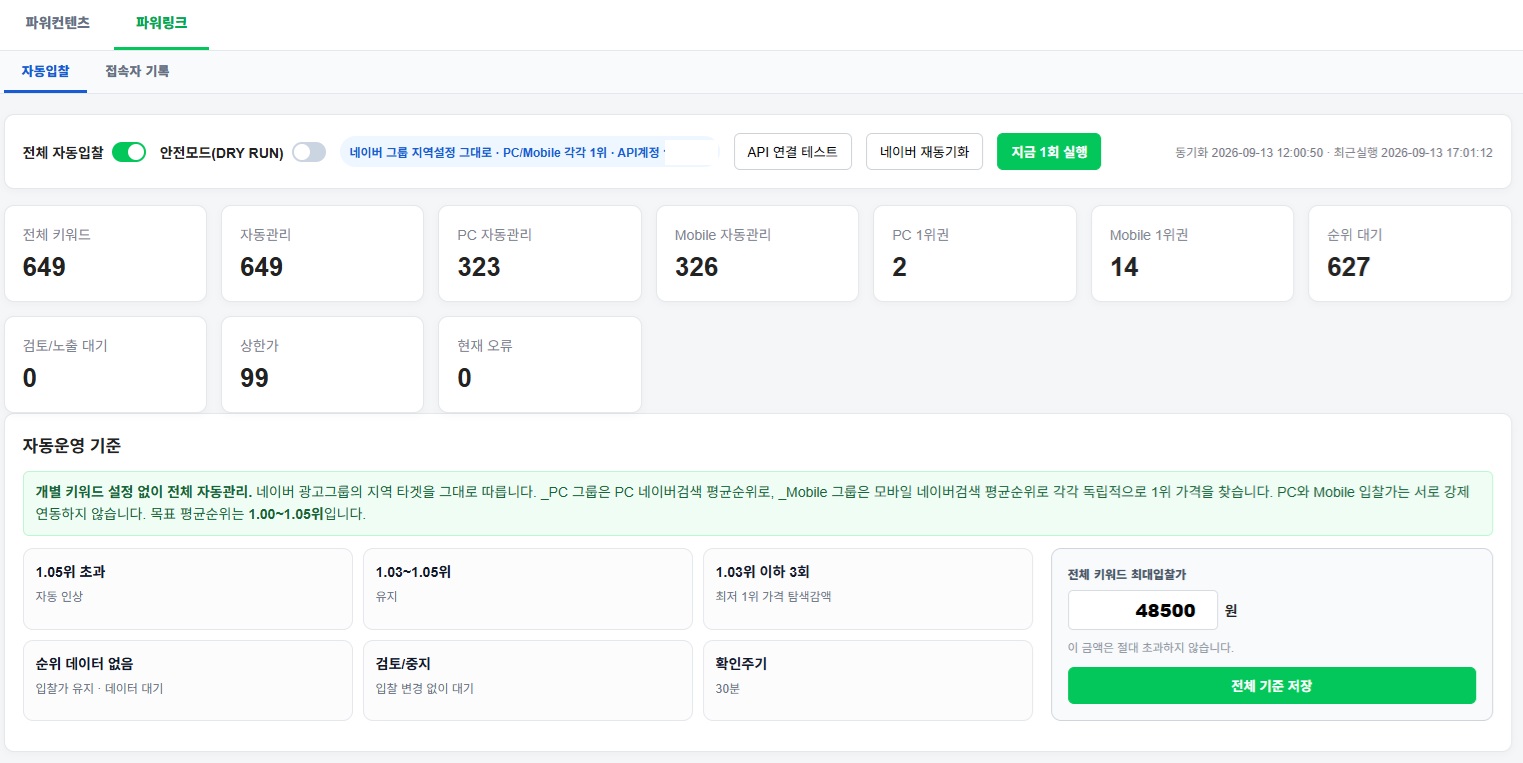Click the 확인주기 30분 card

868,680
